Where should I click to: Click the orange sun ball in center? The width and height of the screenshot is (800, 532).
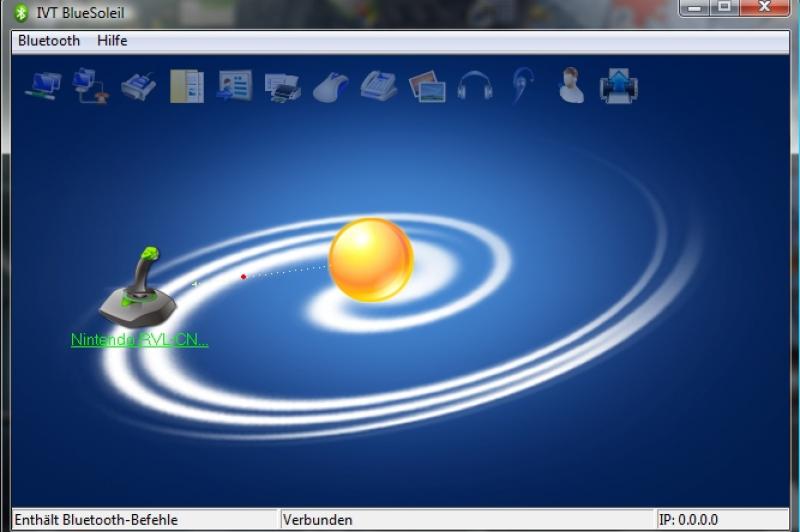pos(371,259)
